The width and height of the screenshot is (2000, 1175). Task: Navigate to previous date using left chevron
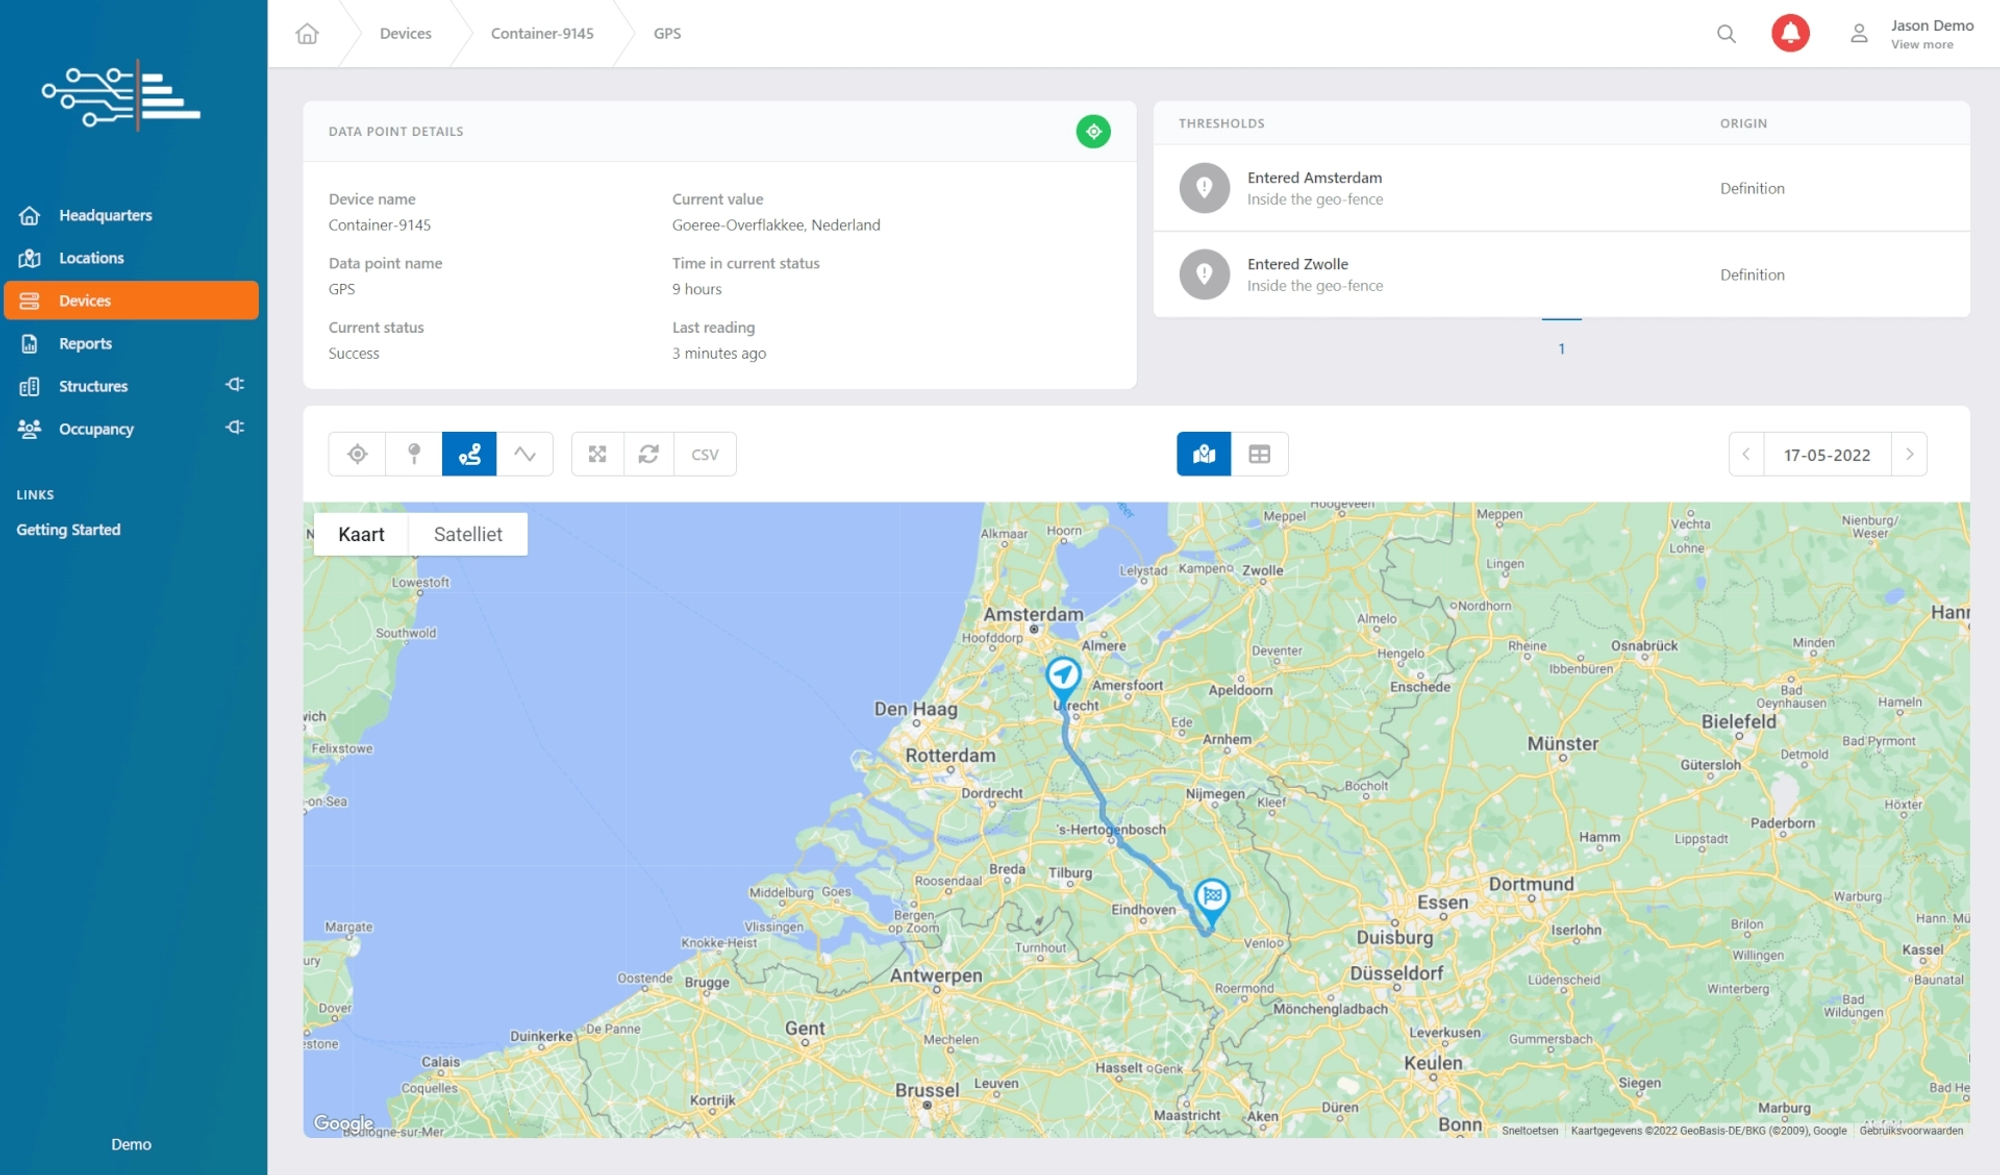(x=1745, y=453)
